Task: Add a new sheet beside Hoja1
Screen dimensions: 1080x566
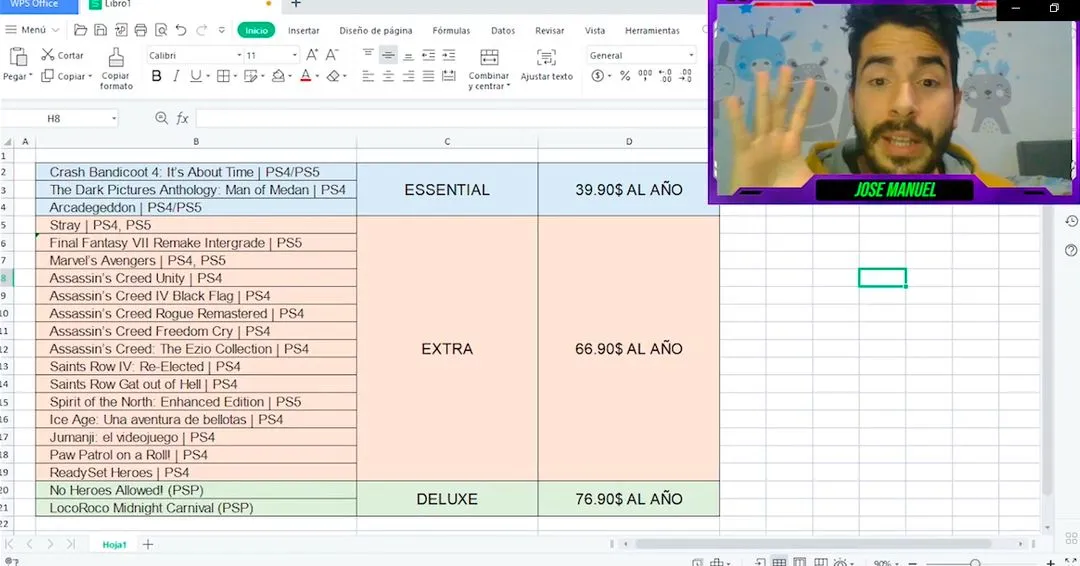Action: coord(147,544)
